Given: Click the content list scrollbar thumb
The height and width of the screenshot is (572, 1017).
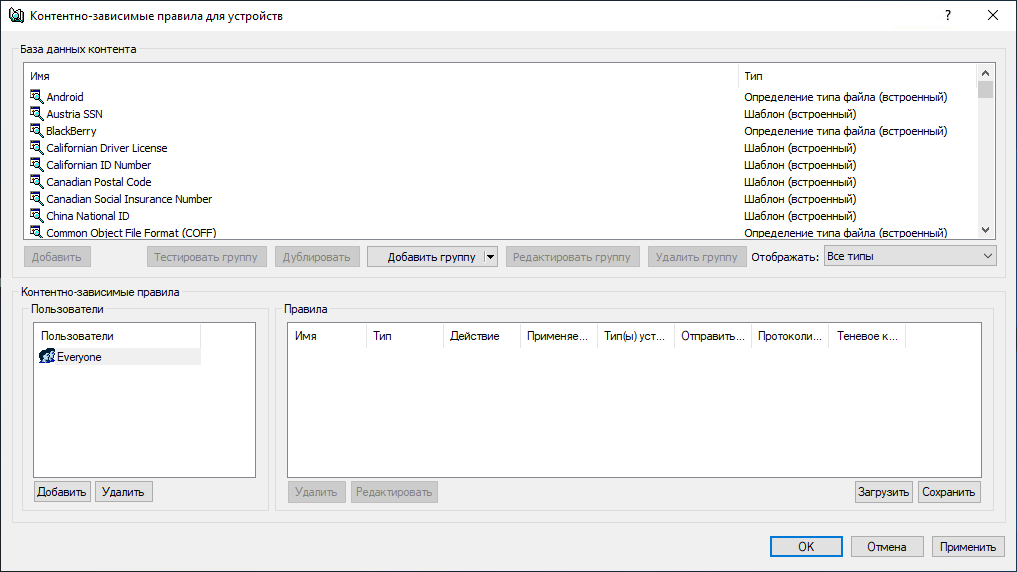Looking at the screenshot, I should [x=985, y=89].
